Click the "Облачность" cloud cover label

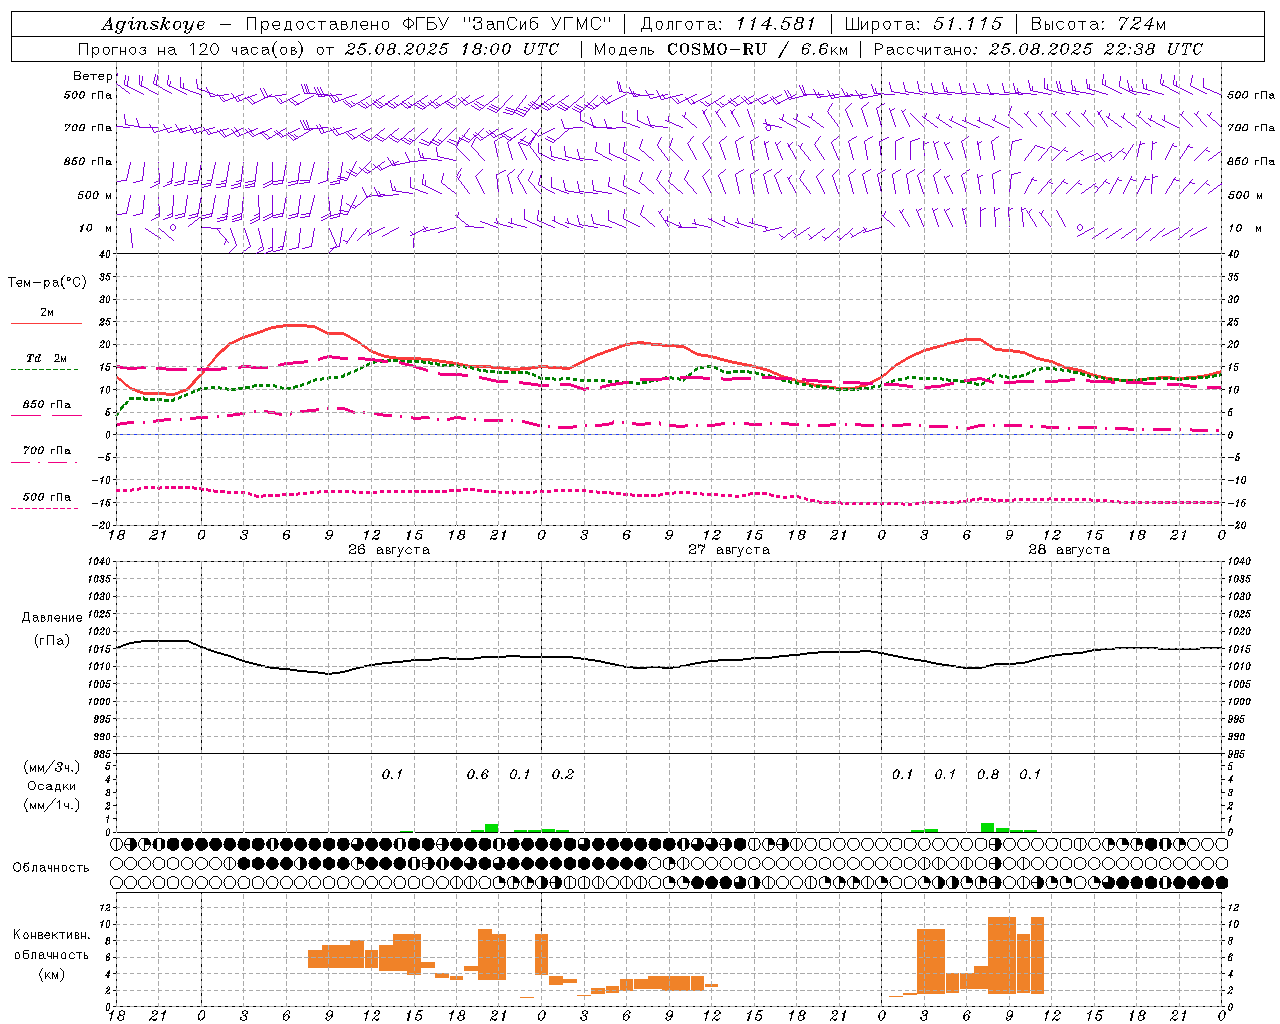(51, 867)
